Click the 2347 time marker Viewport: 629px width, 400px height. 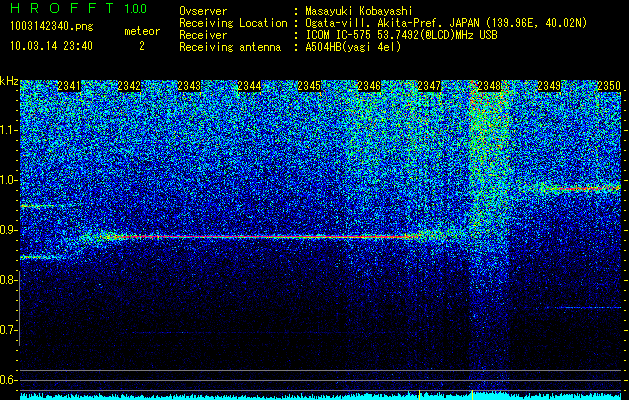[429, 86]
